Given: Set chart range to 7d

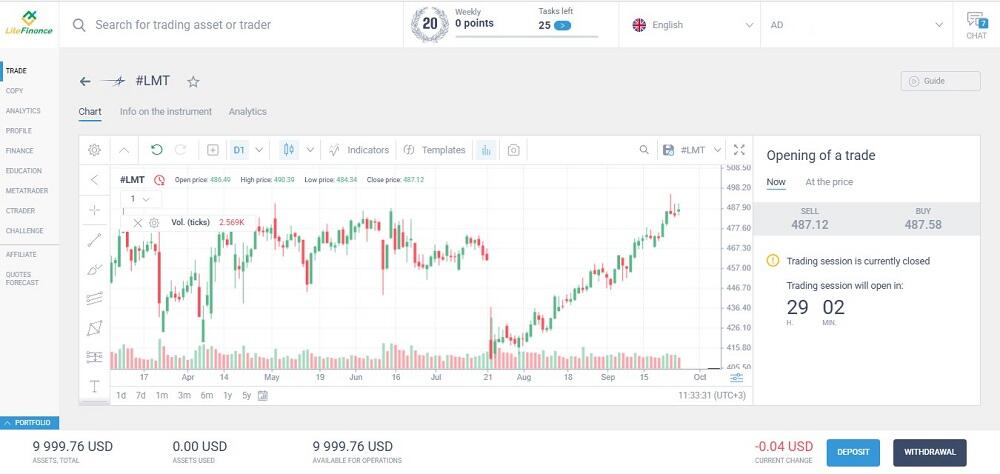Looking at the screenshot, I should (x=140, y=396).
